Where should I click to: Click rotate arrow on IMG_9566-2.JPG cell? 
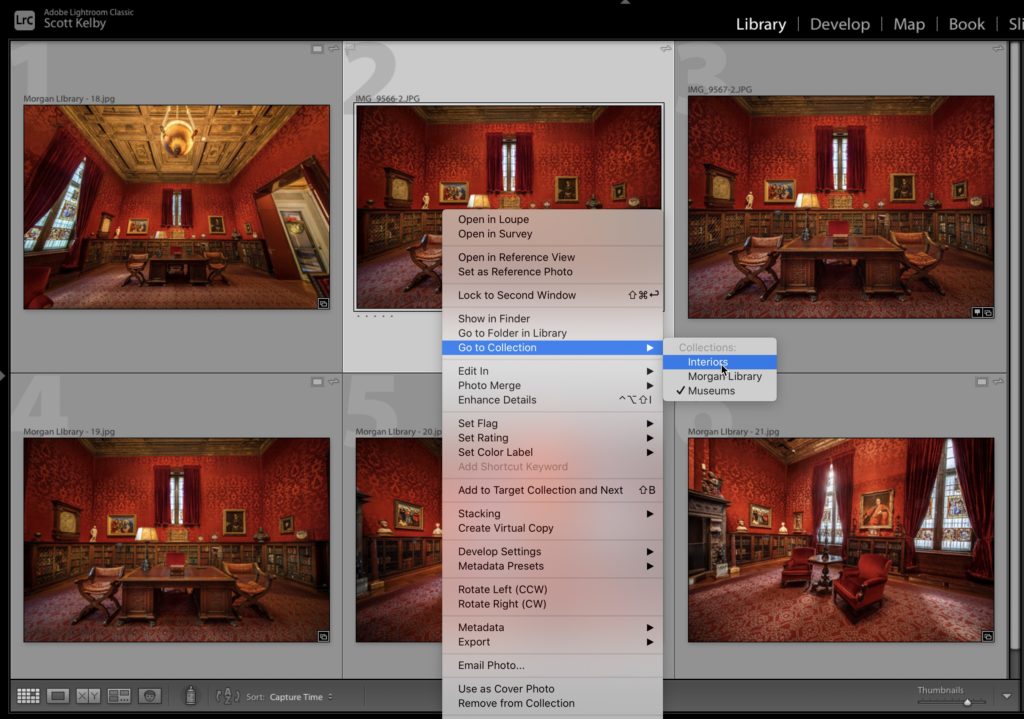[665, 48]
